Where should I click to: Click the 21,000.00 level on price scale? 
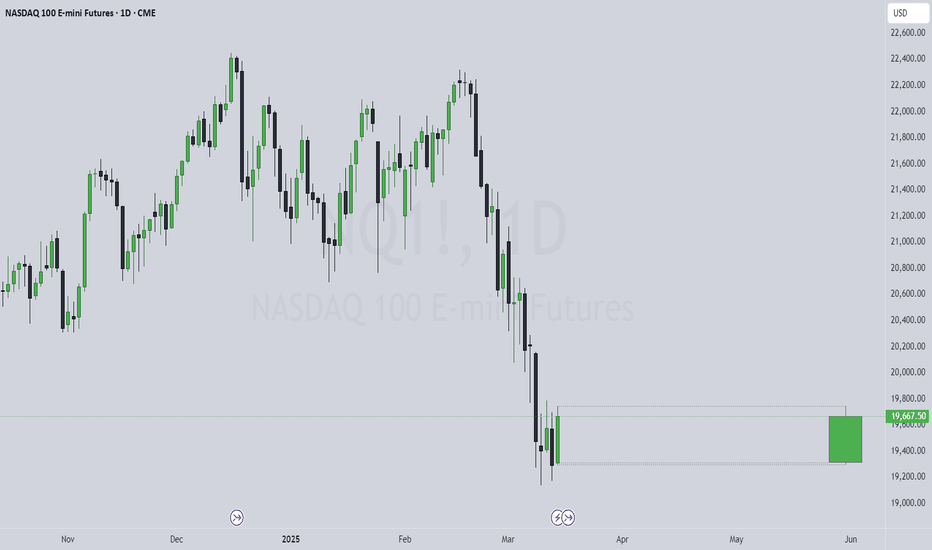[908, 241]
